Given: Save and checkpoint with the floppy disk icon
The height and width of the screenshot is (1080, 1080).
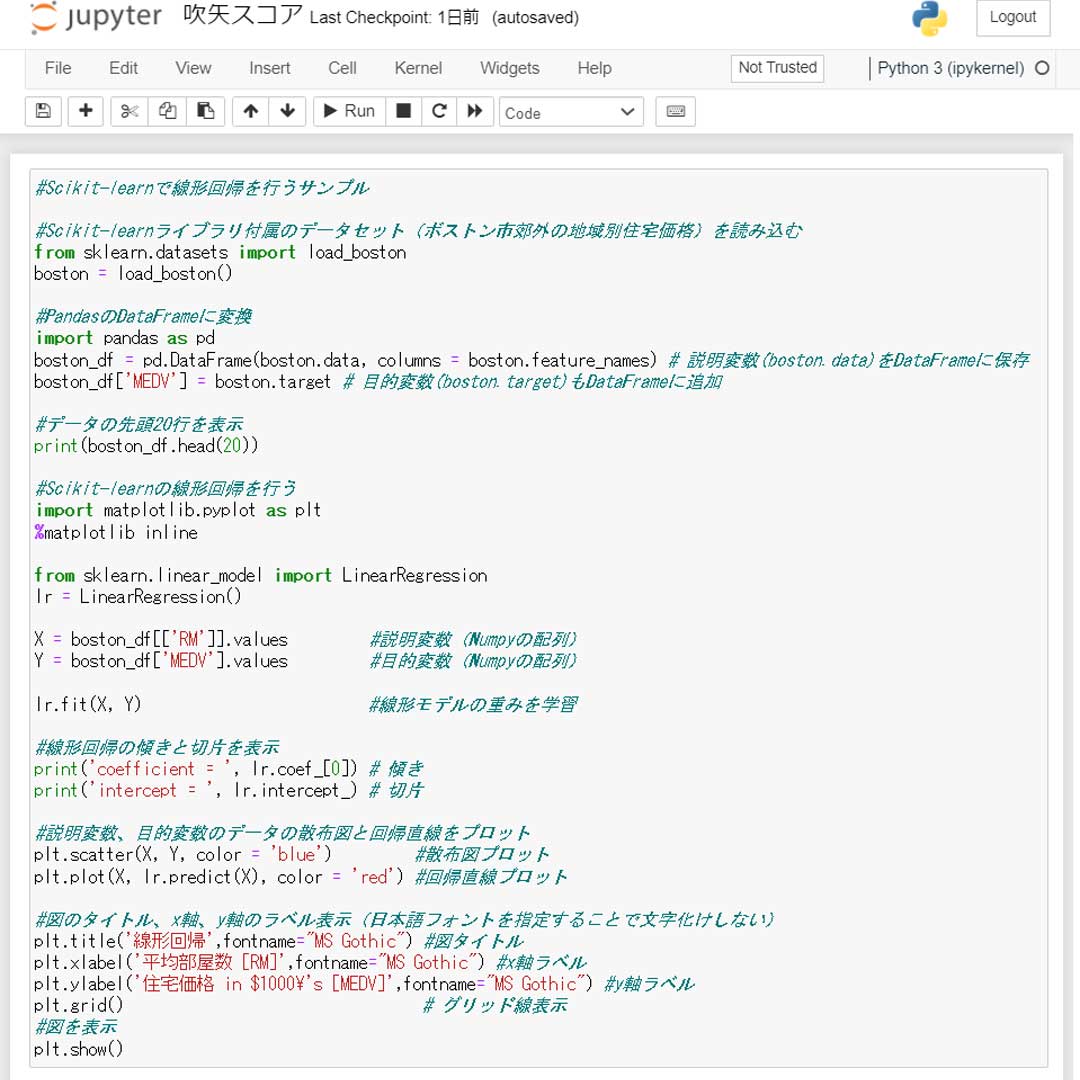Looking at the screenshot, I should click(43, 111).
